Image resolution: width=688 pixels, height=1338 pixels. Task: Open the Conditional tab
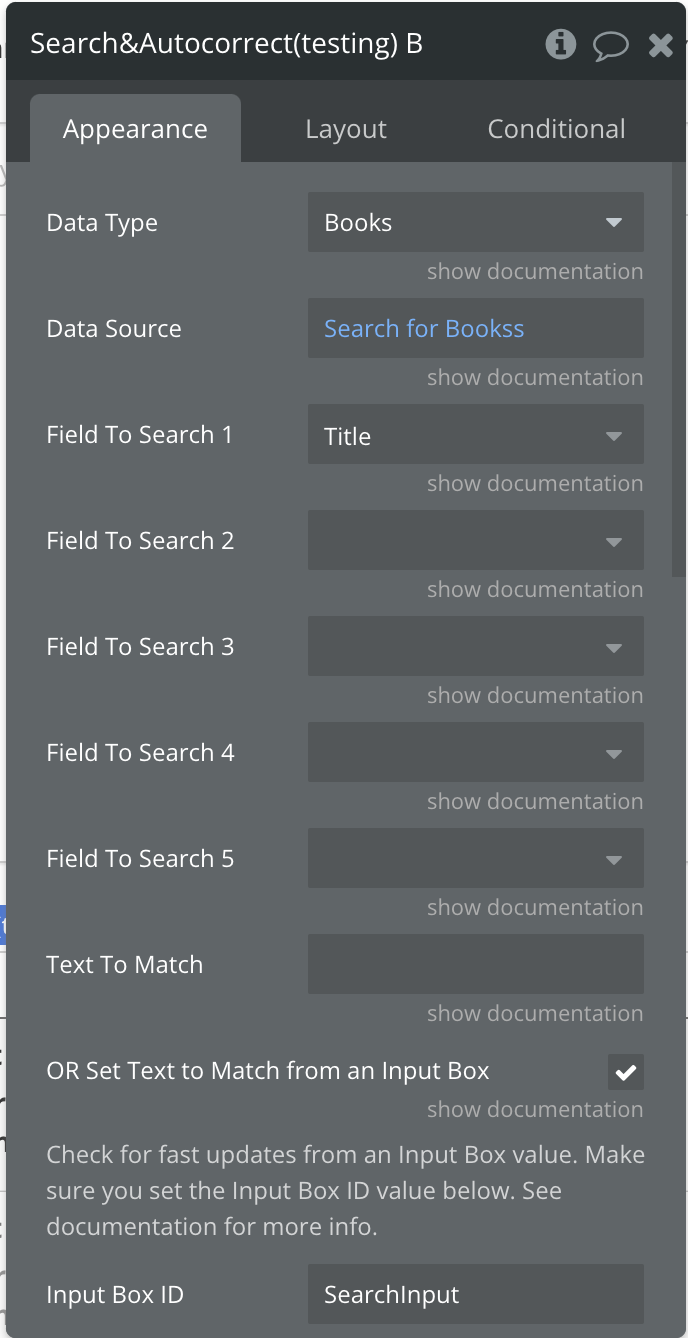(x=556, y=129)
